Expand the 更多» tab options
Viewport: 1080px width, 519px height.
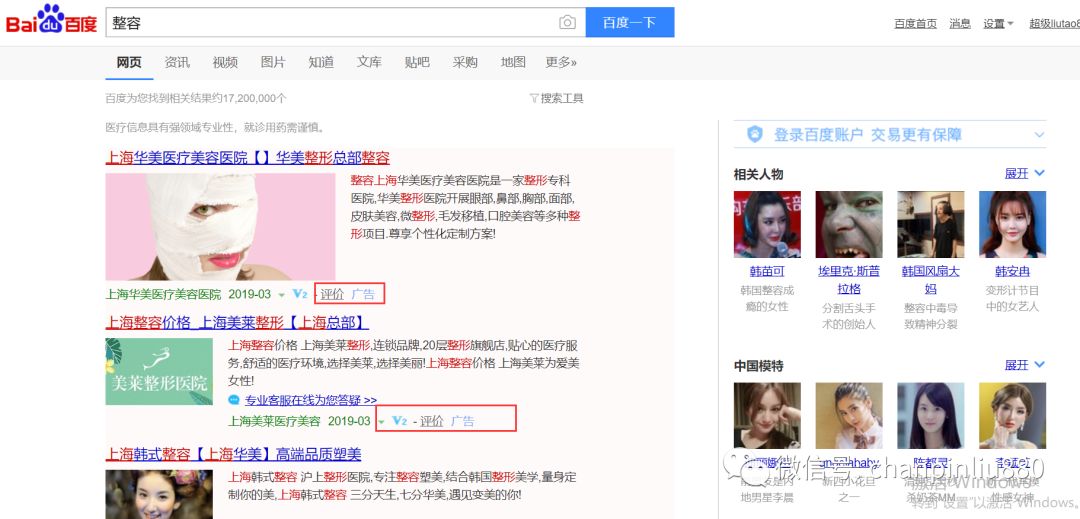(x=561, y=63)
